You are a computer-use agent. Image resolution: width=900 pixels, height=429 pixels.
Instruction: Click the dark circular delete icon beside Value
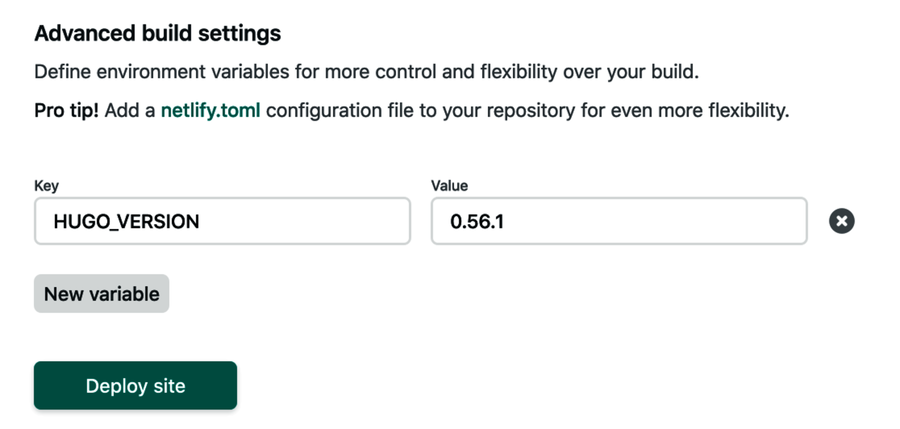pyautogui.click(x=842, y=221)
